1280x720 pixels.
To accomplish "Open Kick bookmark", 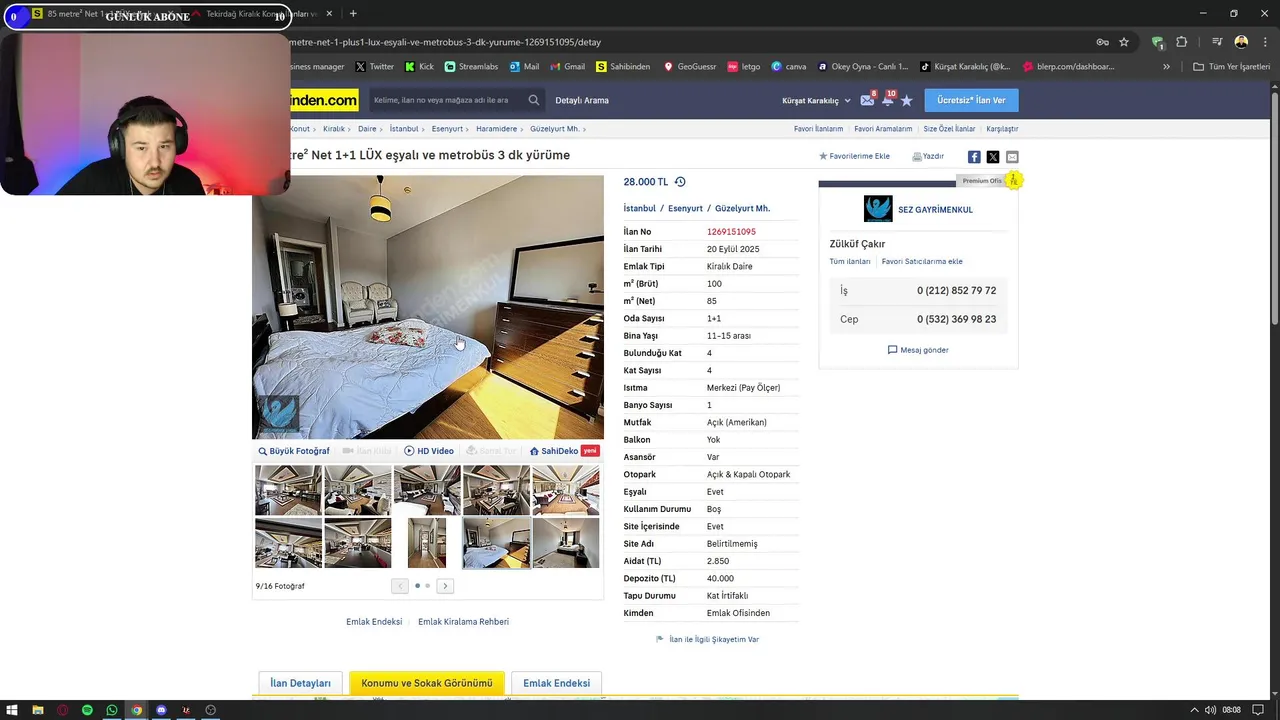I will pyautogui.click(x=419, y=67).
